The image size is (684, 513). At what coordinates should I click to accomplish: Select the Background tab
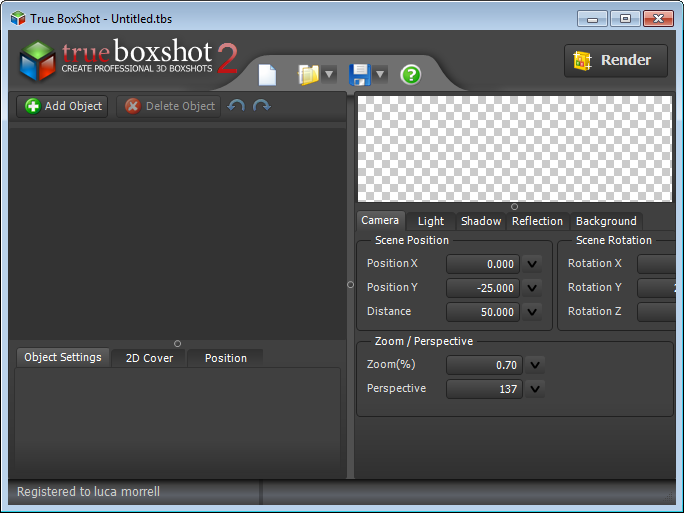point(606,221)
